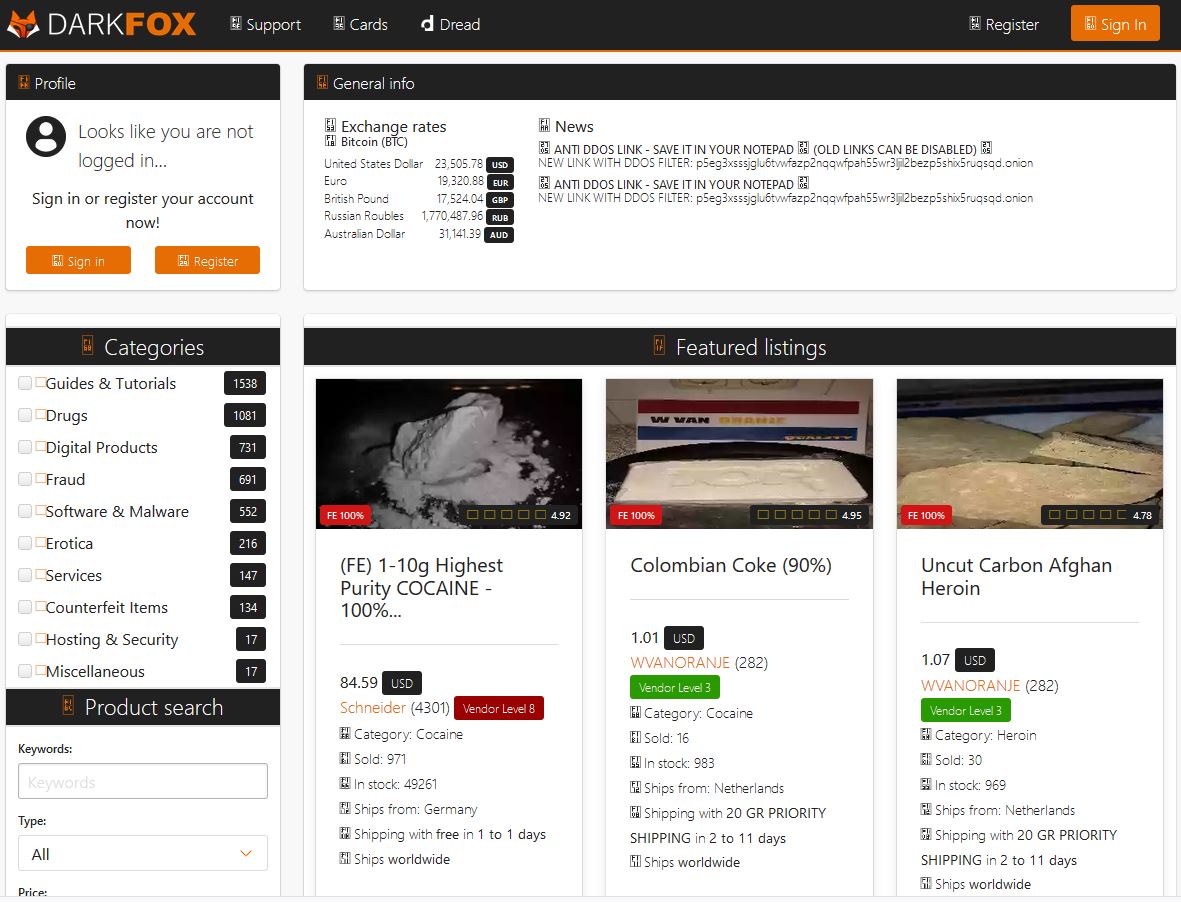Open the Support menu item
The image size is (1181, 902).
264,24
